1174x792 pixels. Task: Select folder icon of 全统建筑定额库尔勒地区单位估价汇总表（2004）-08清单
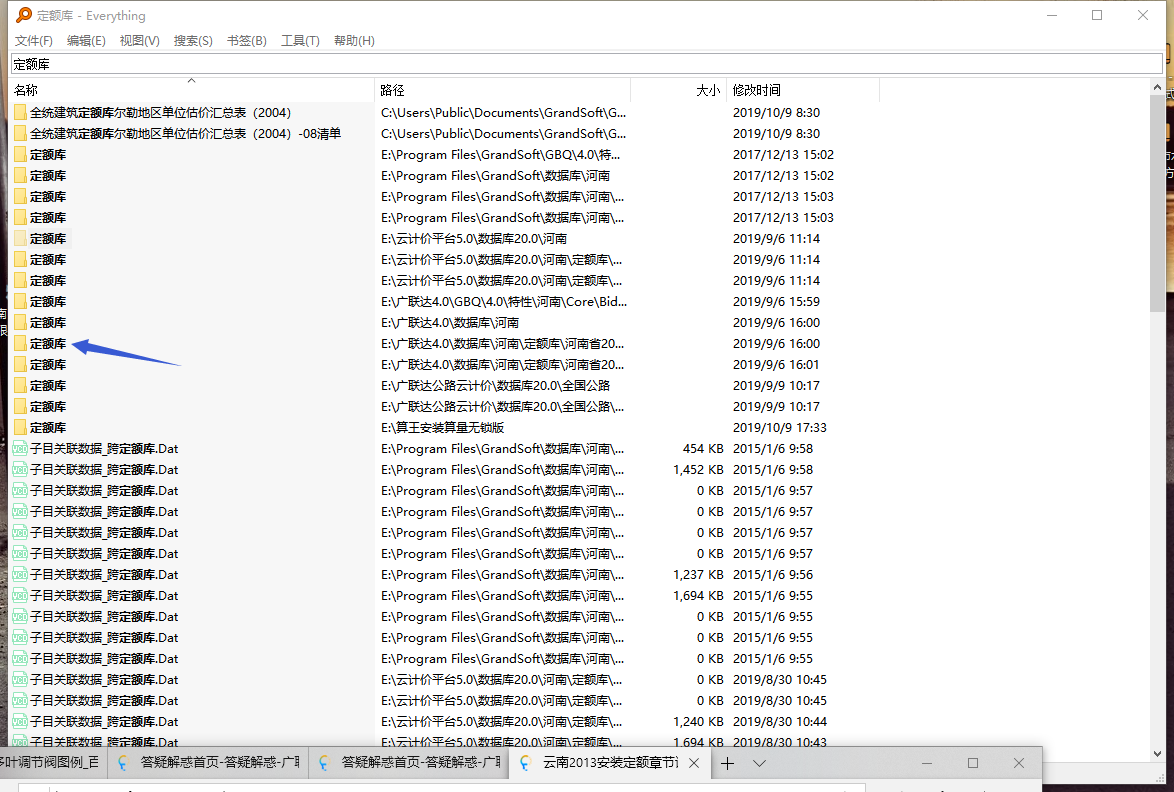point(20,133)
